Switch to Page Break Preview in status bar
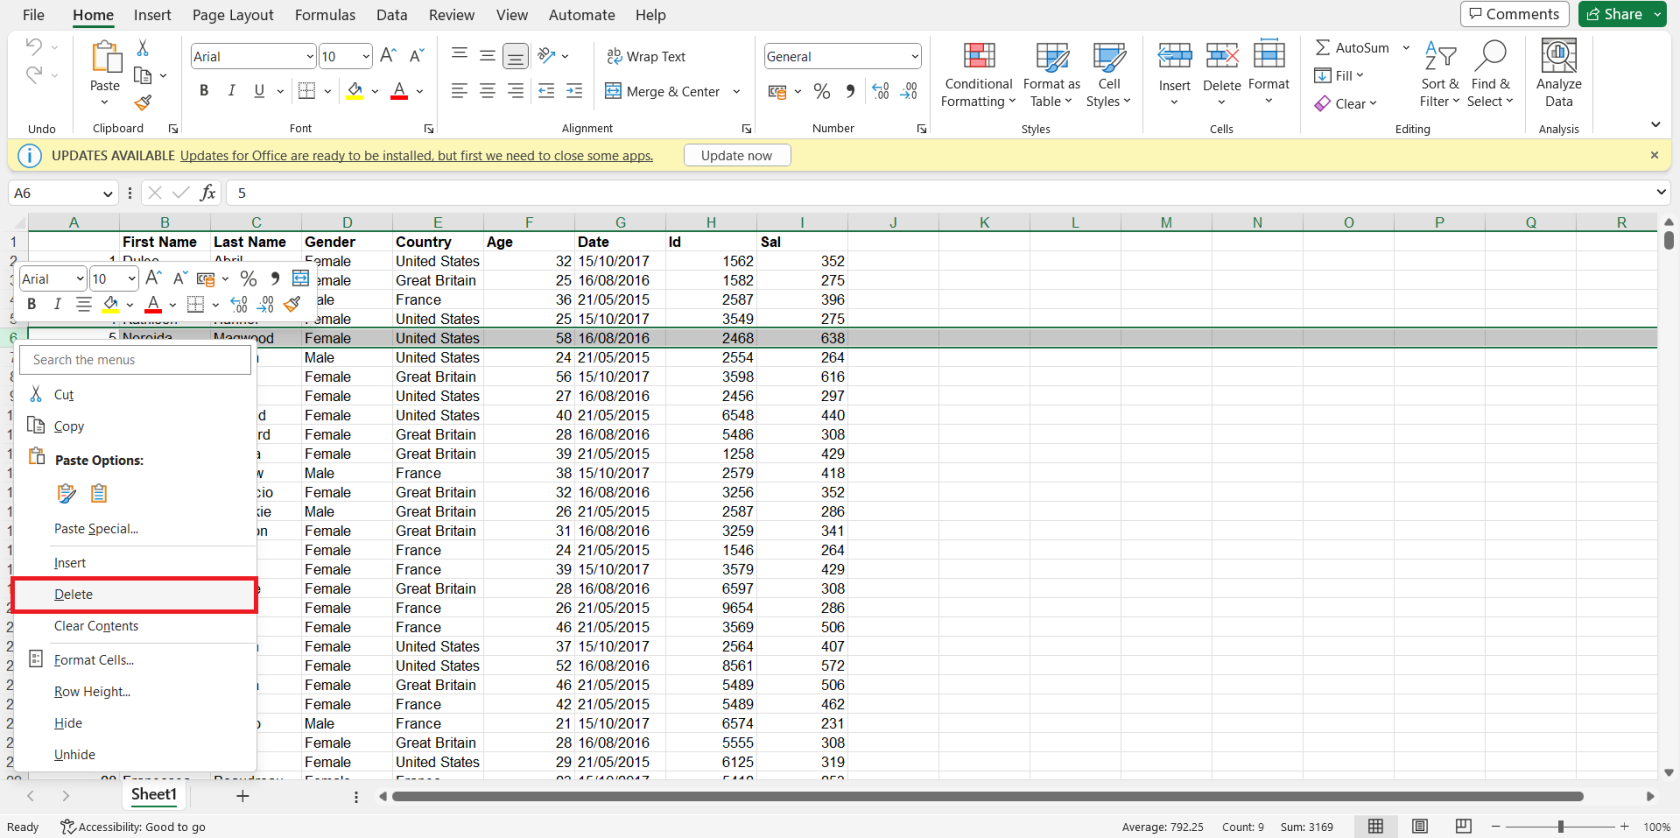This screenshot has width=1680, height=838. click(x=1464, y=826)
